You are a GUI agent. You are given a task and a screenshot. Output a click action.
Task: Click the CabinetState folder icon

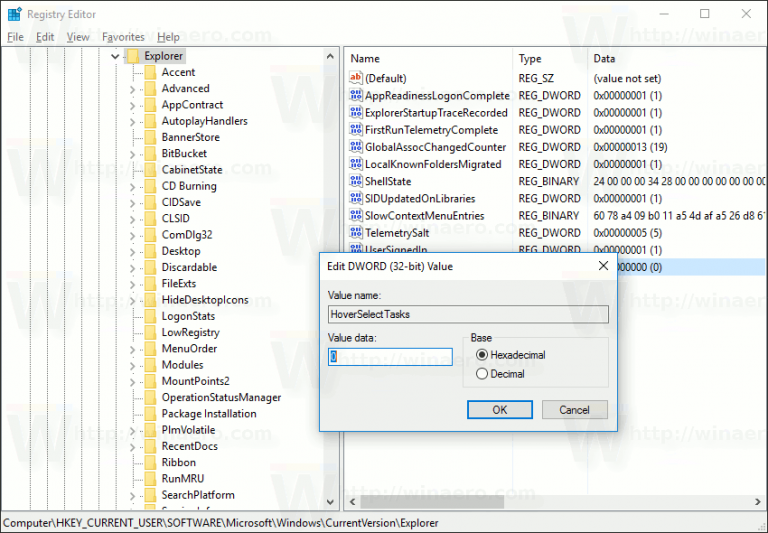click(x=150, y=170)
